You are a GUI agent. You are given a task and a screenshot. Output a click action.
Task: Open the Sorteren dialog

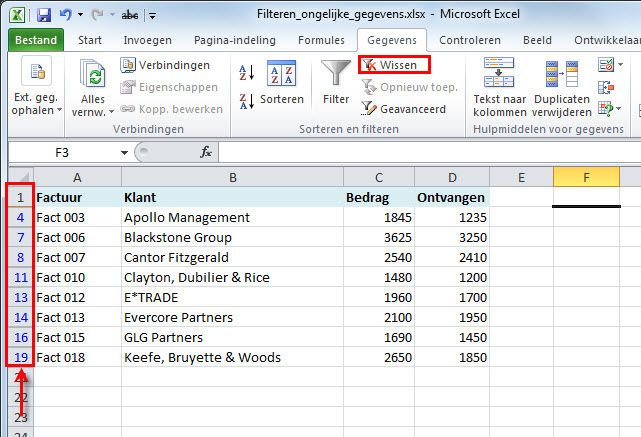point(282,82)
